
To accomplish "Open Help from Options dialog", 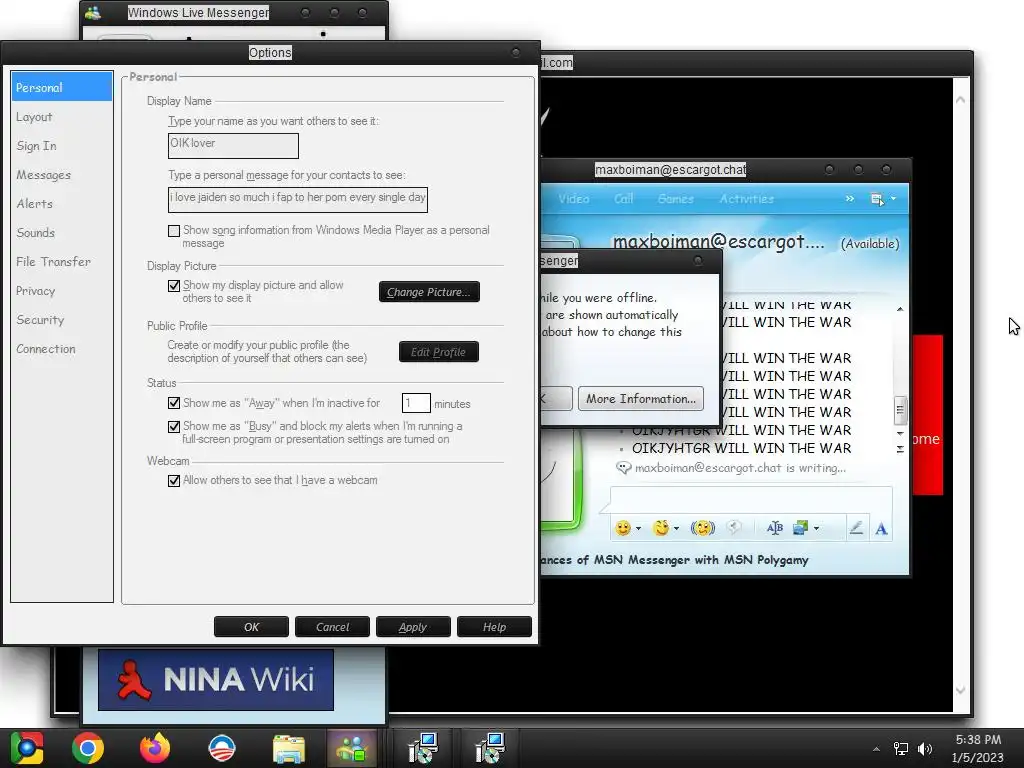I will pos(494,627).
